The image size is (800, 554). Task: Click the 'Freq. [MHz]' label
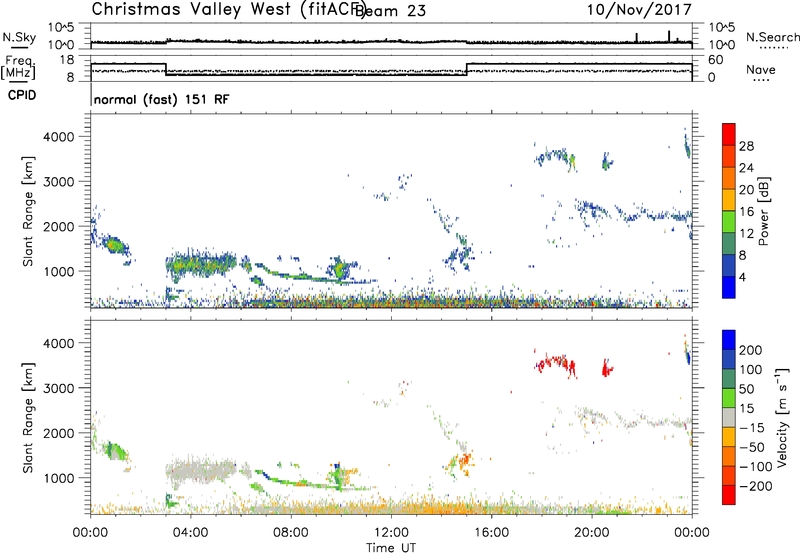(18, 68)
